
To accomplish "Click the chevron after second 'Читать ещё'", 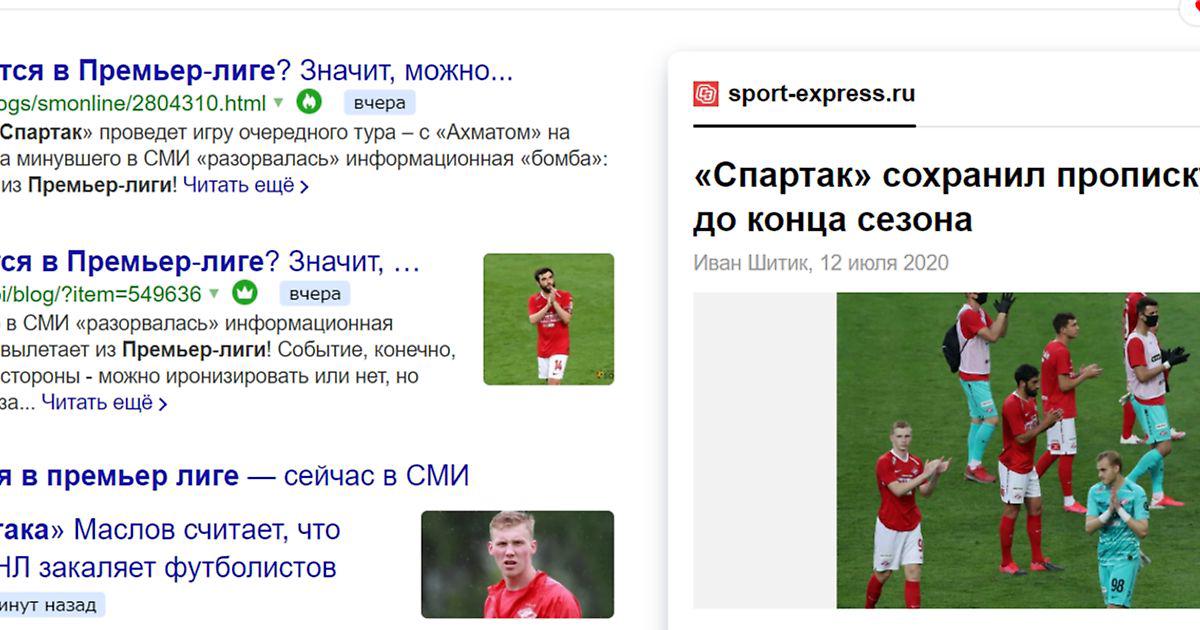I will (162, 404).
